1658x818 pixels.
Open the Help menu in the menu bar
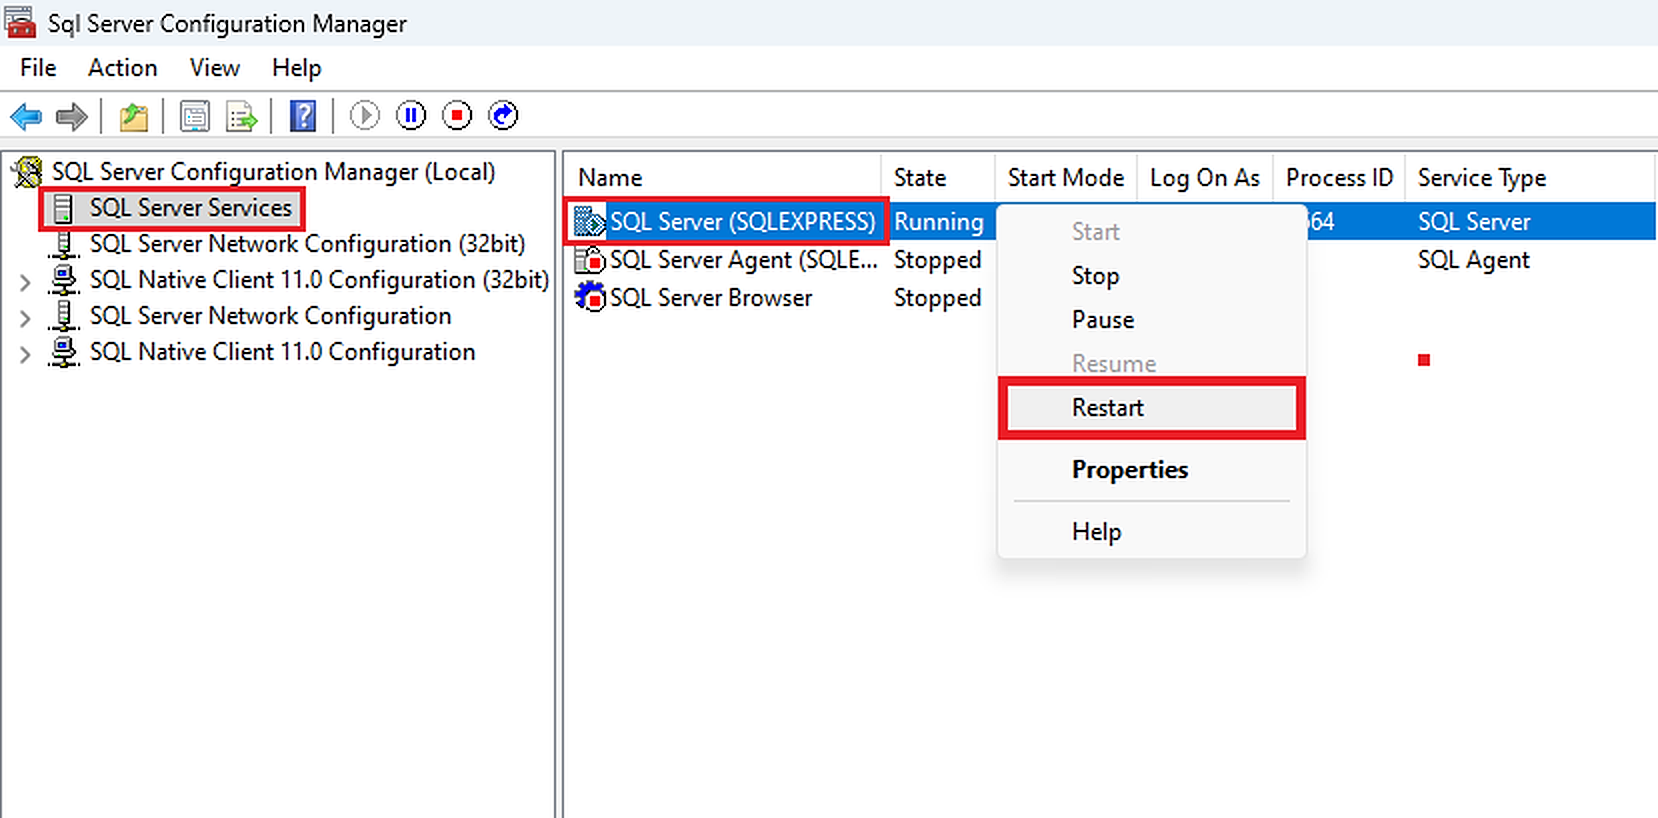click(297, 68)
